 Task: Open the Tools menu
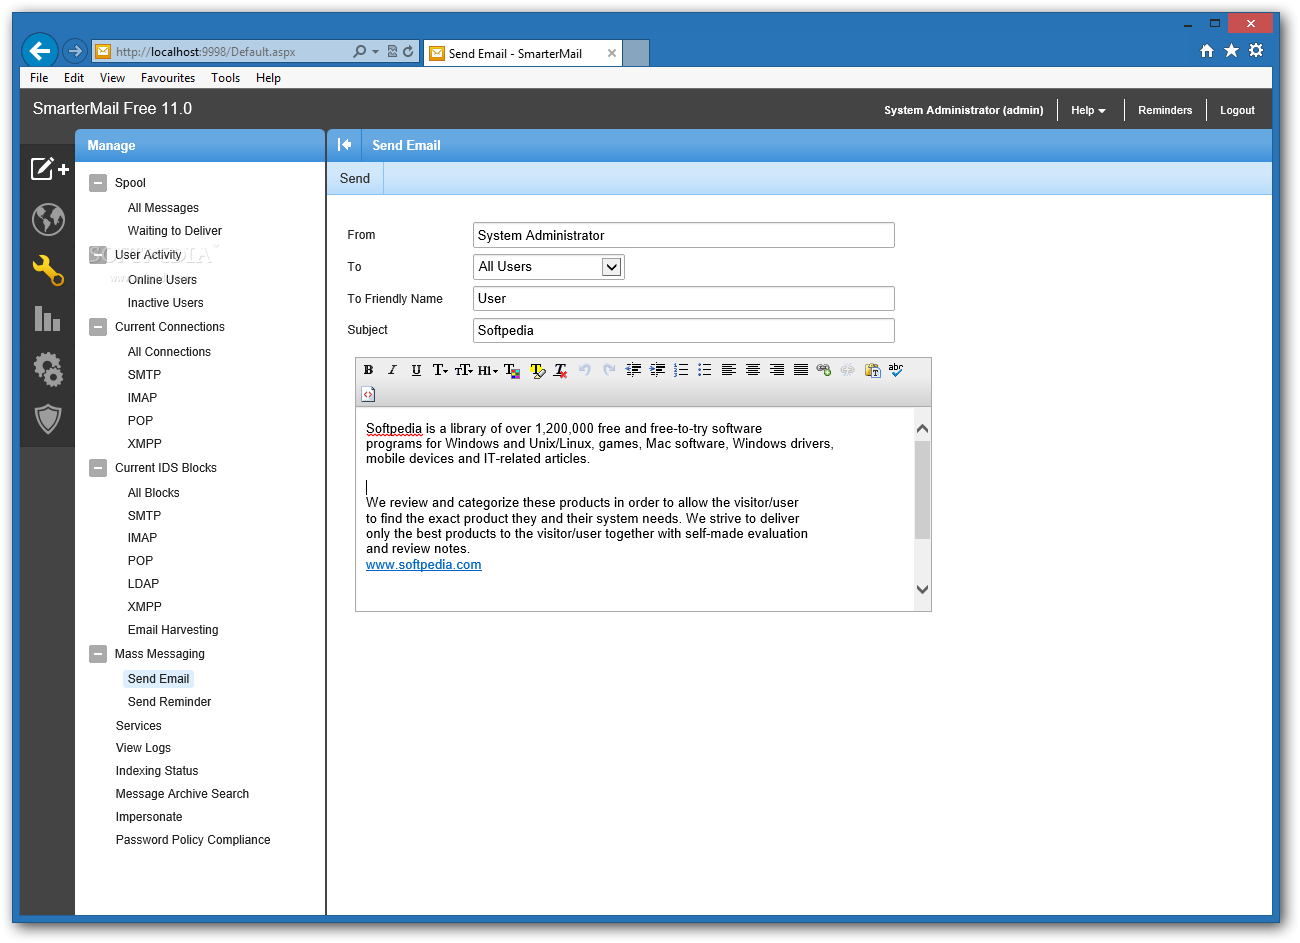click(225, 78)
